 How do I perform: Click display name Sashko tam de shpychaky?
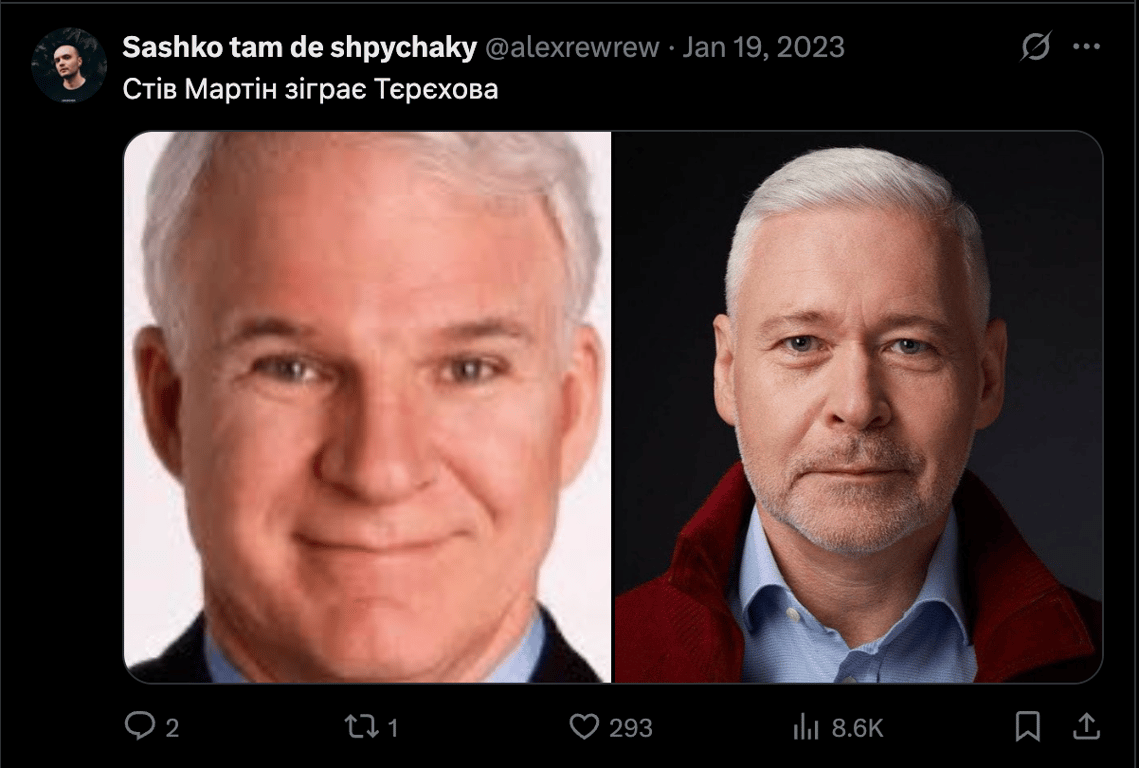(299, 47)
